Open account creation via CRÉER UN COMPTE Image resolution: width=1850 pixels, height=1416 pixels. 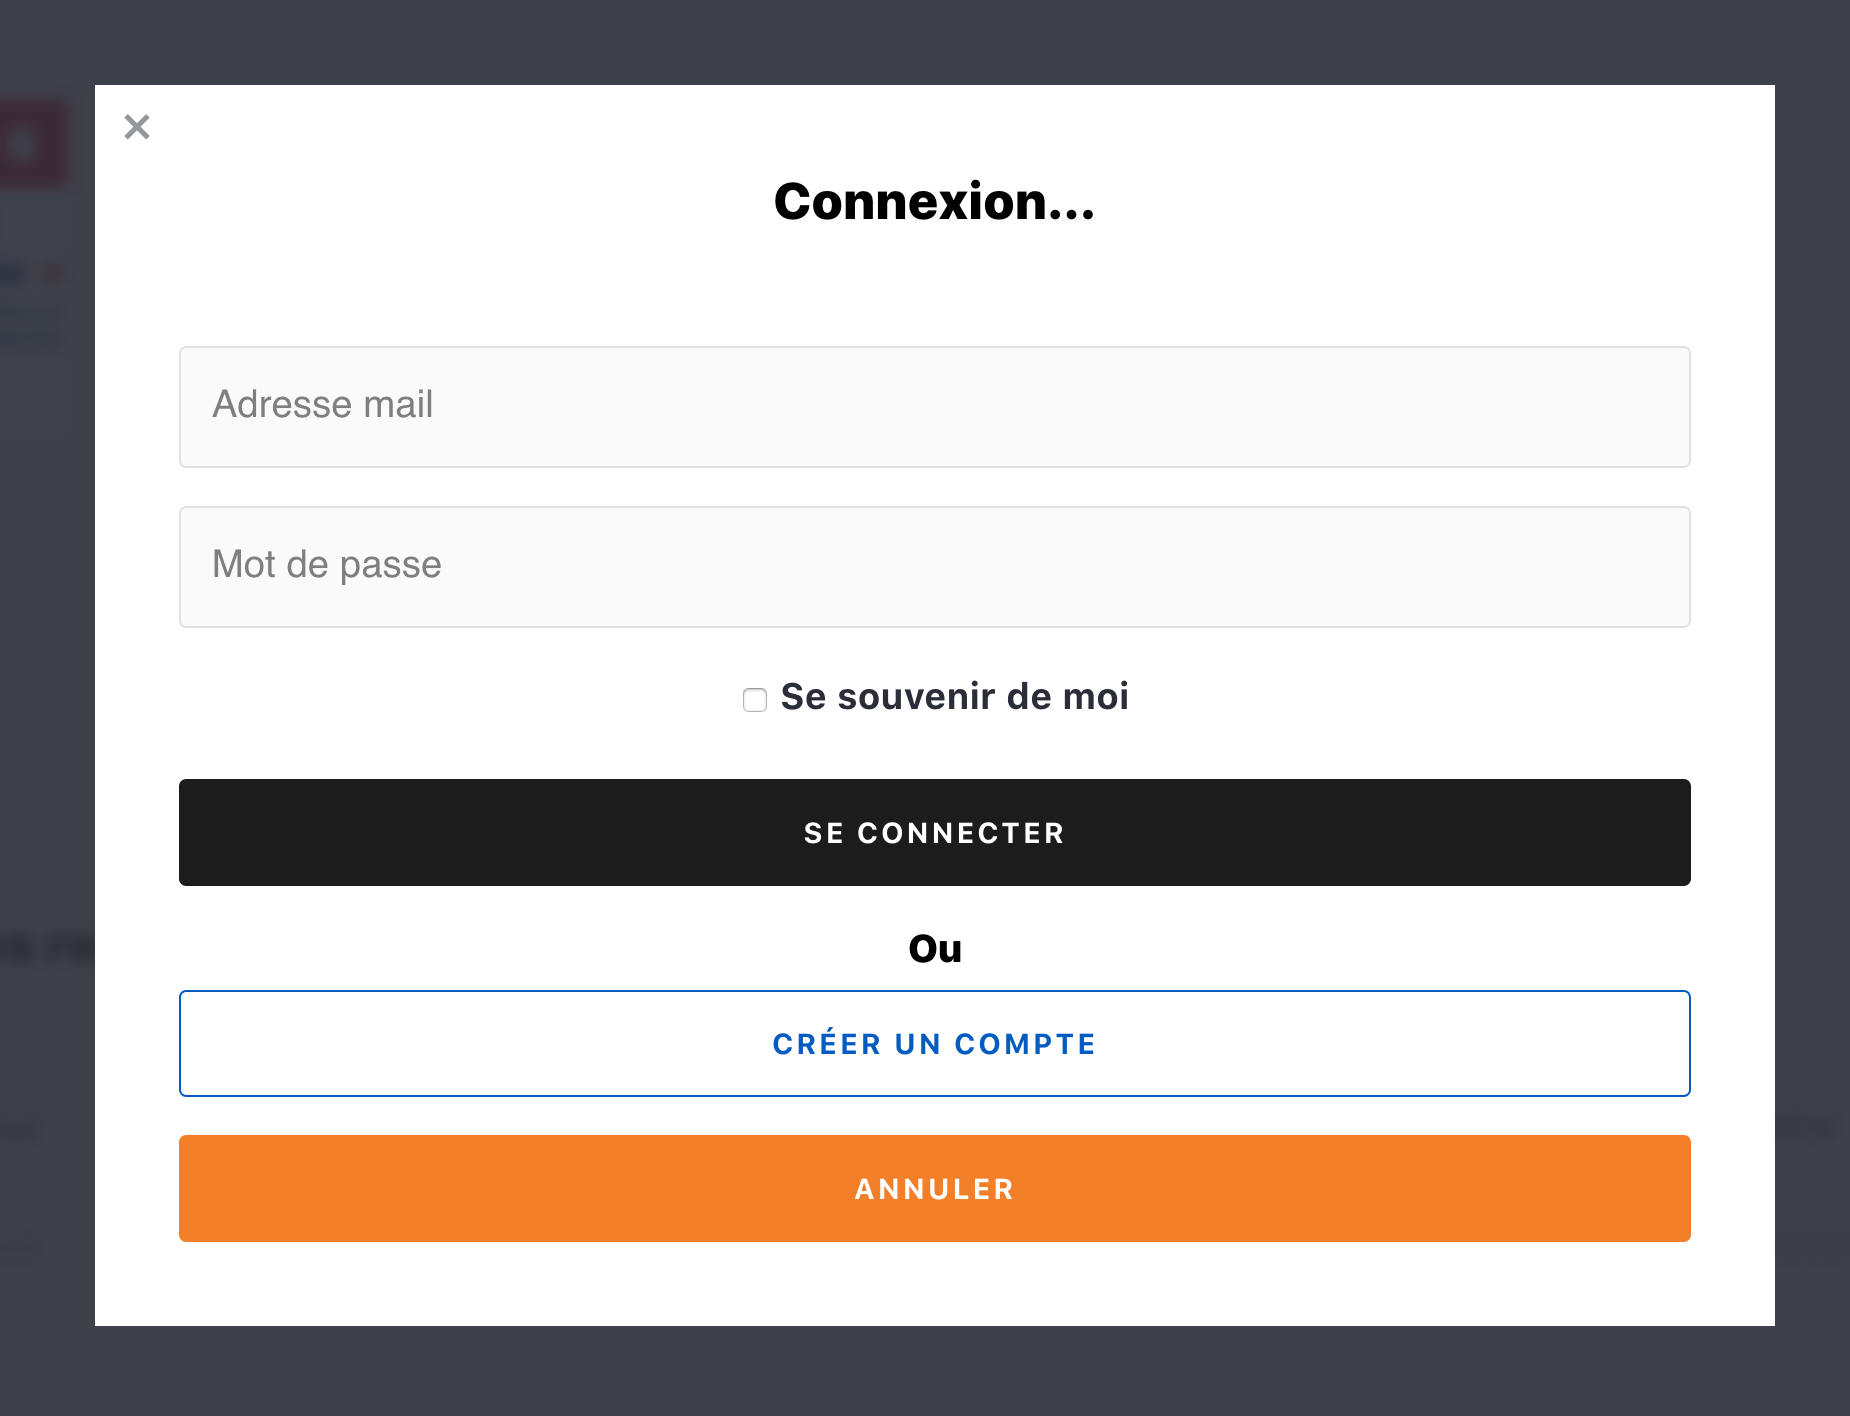click(934, 1044)
